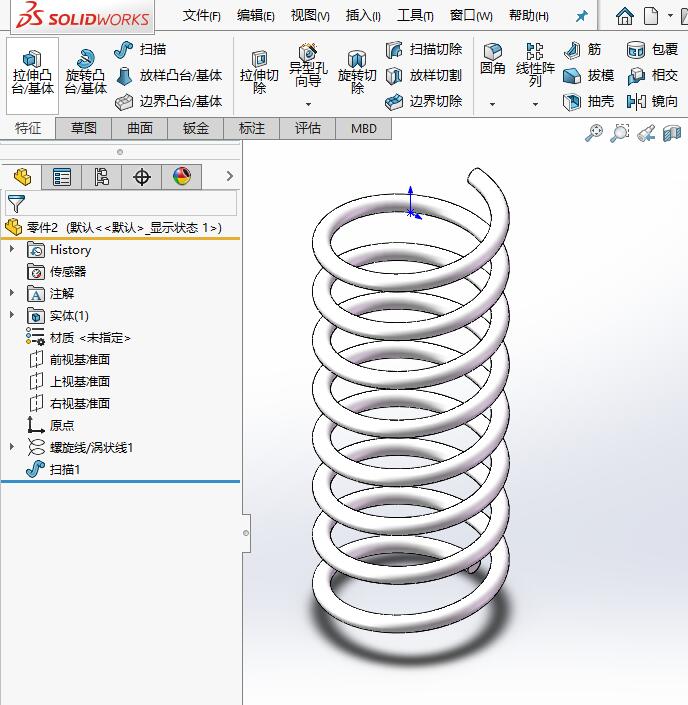Choose the 边界凸台/基体 boundary boss tool
Screen dimensions: 688x705
pyautogui.click(x=169, y=102)
